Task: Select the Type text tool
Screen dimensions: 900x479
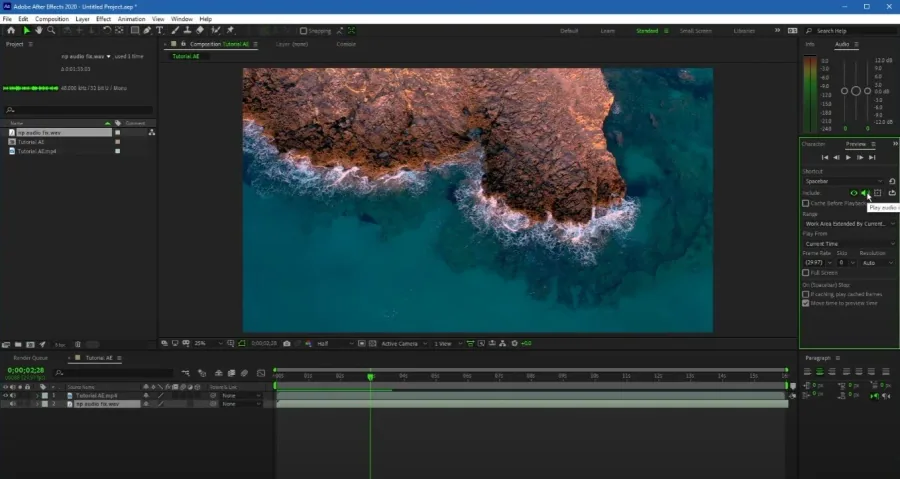Action: 160,30
